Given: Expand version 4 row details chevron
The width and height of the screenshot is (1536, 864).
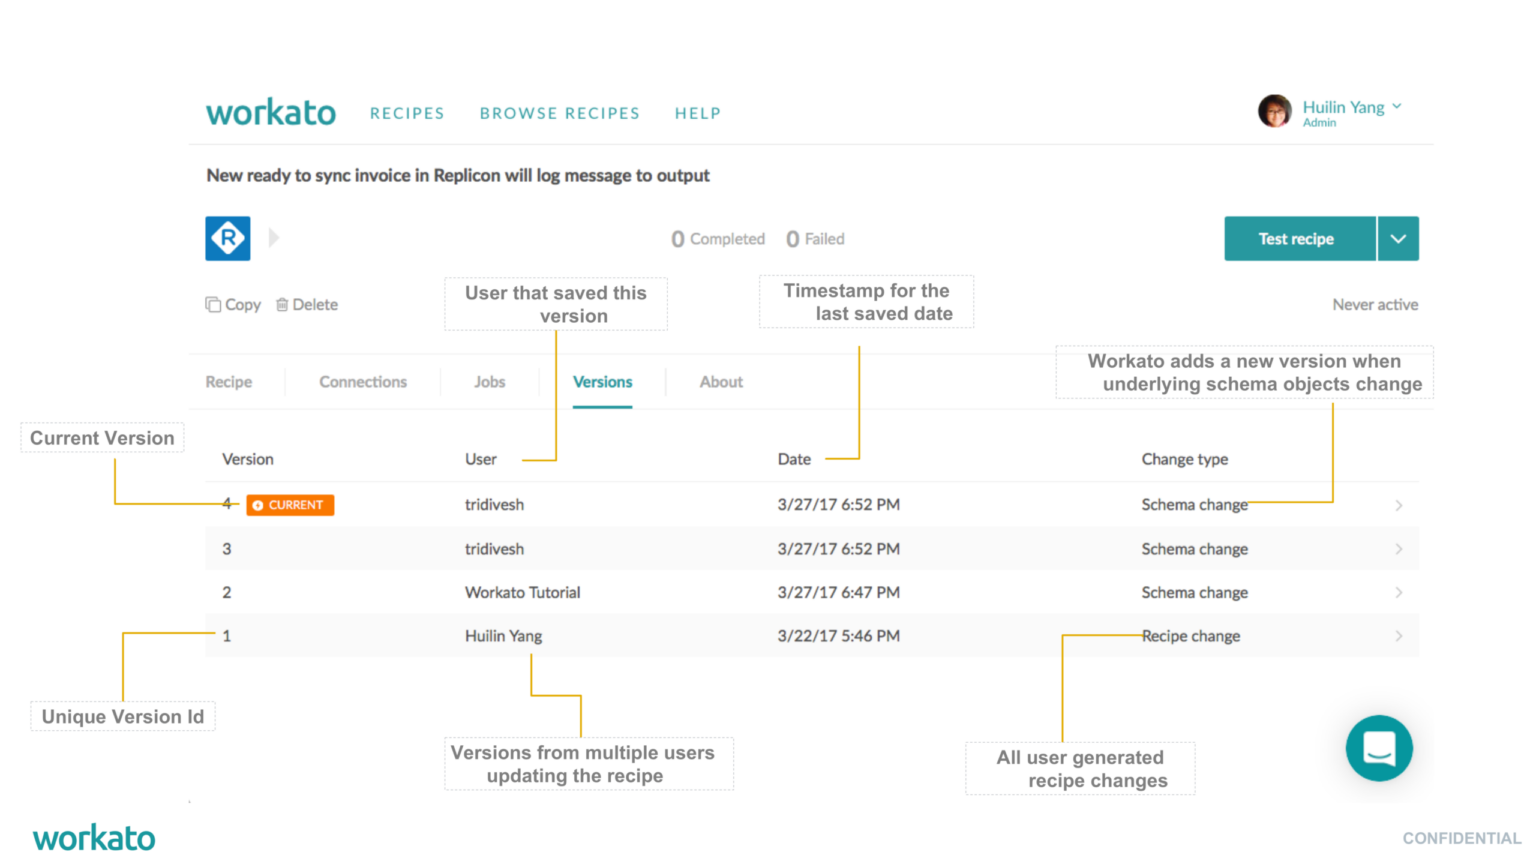Looking at the screenshot, I should [1400, 505].
